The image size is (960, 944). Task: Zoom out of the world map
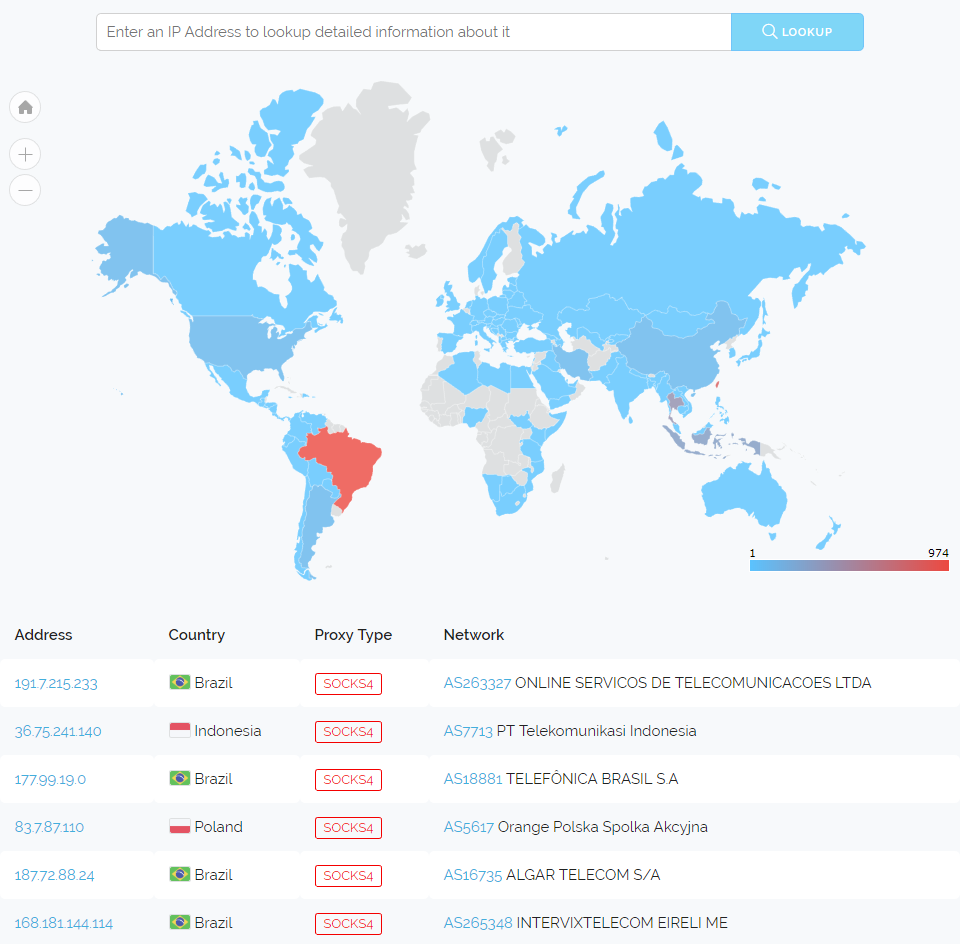pyautogui.click(x=25, y=189)
